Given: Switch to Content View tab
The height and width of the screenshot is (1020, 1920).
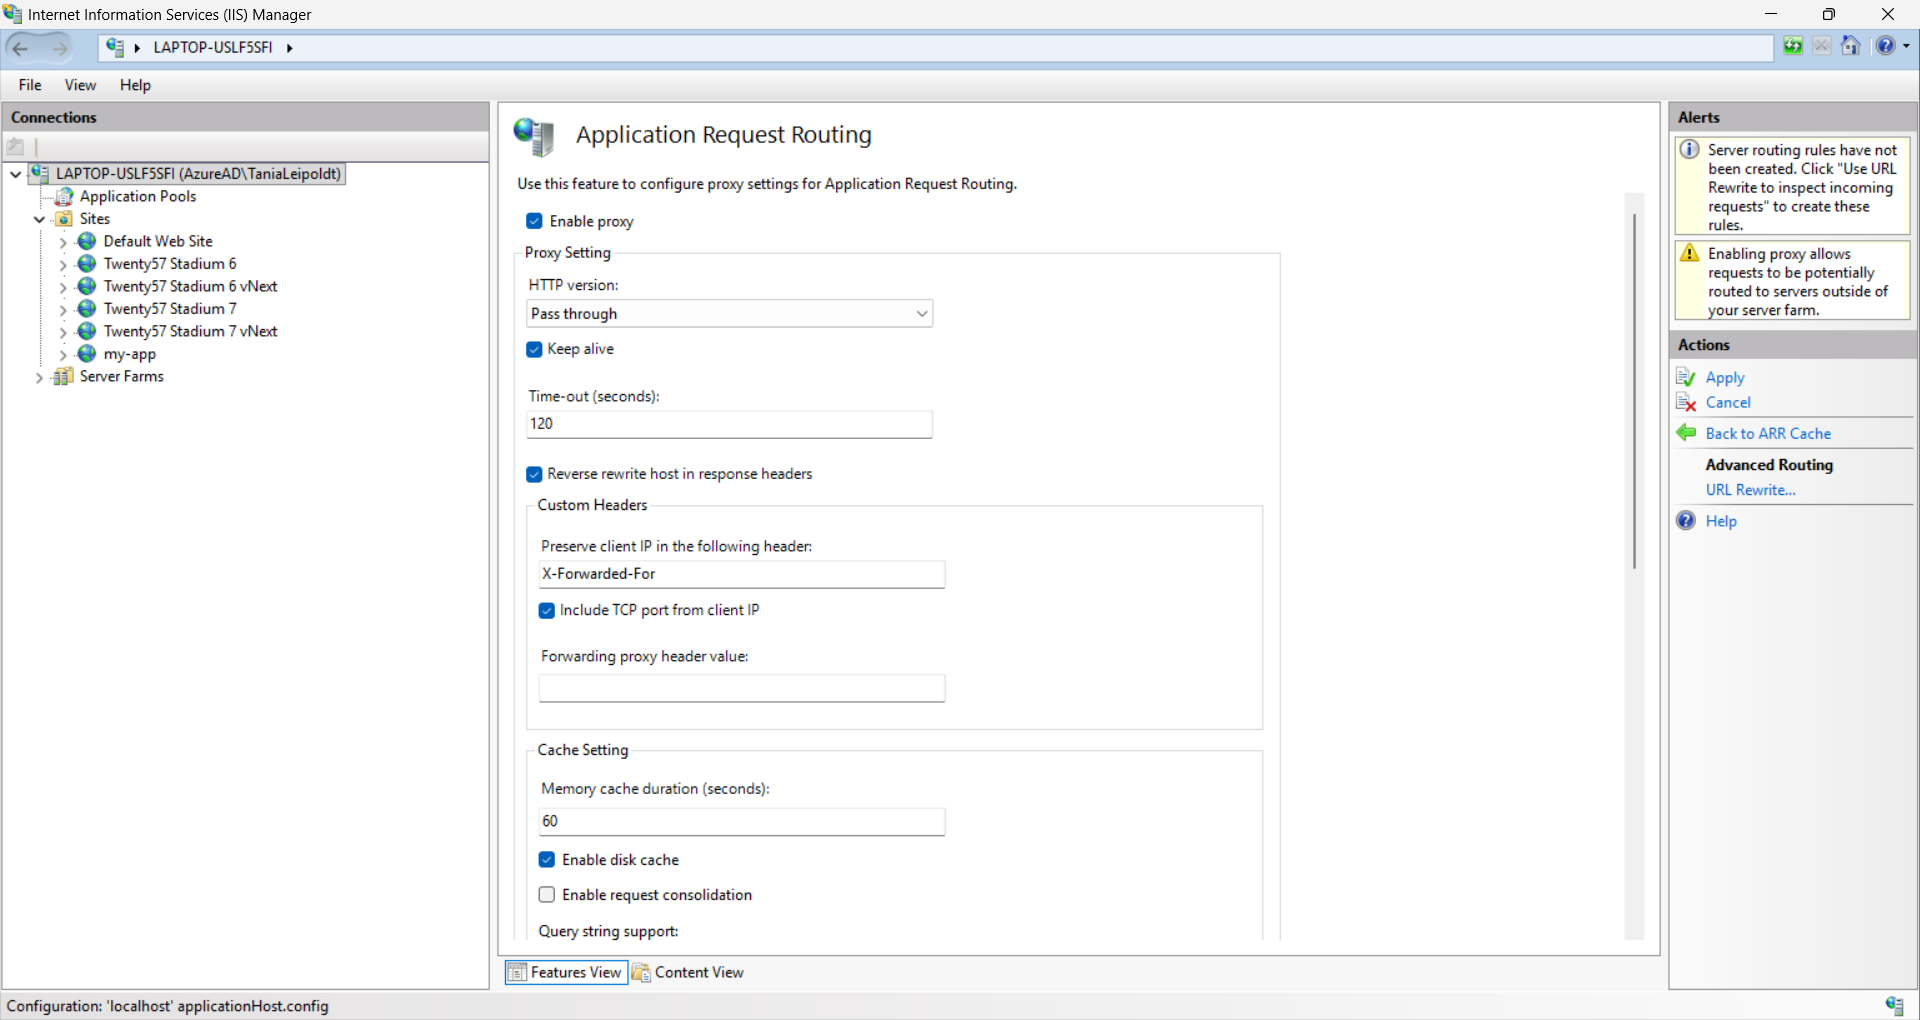Looking at the screenshot, I should [x=688, y=972].
